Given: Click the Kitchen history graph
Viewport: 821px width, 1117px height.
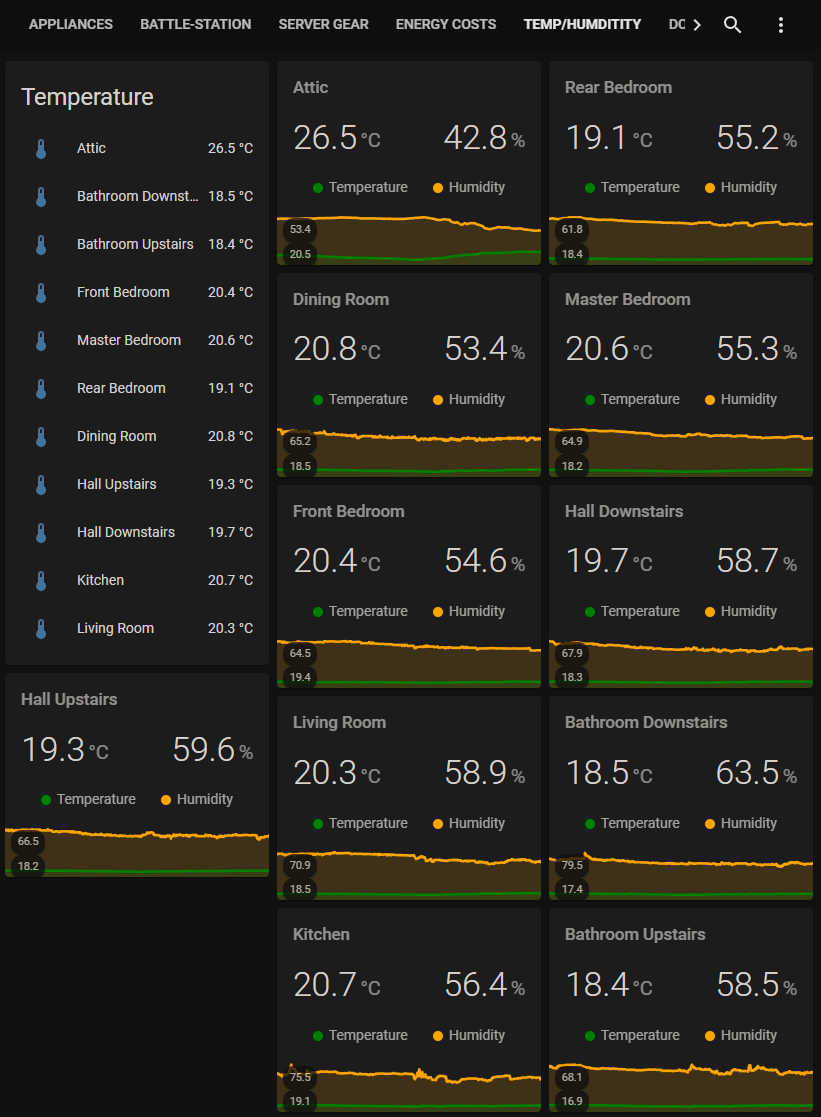Looking at the screenshot, I should coord(409,1087).
